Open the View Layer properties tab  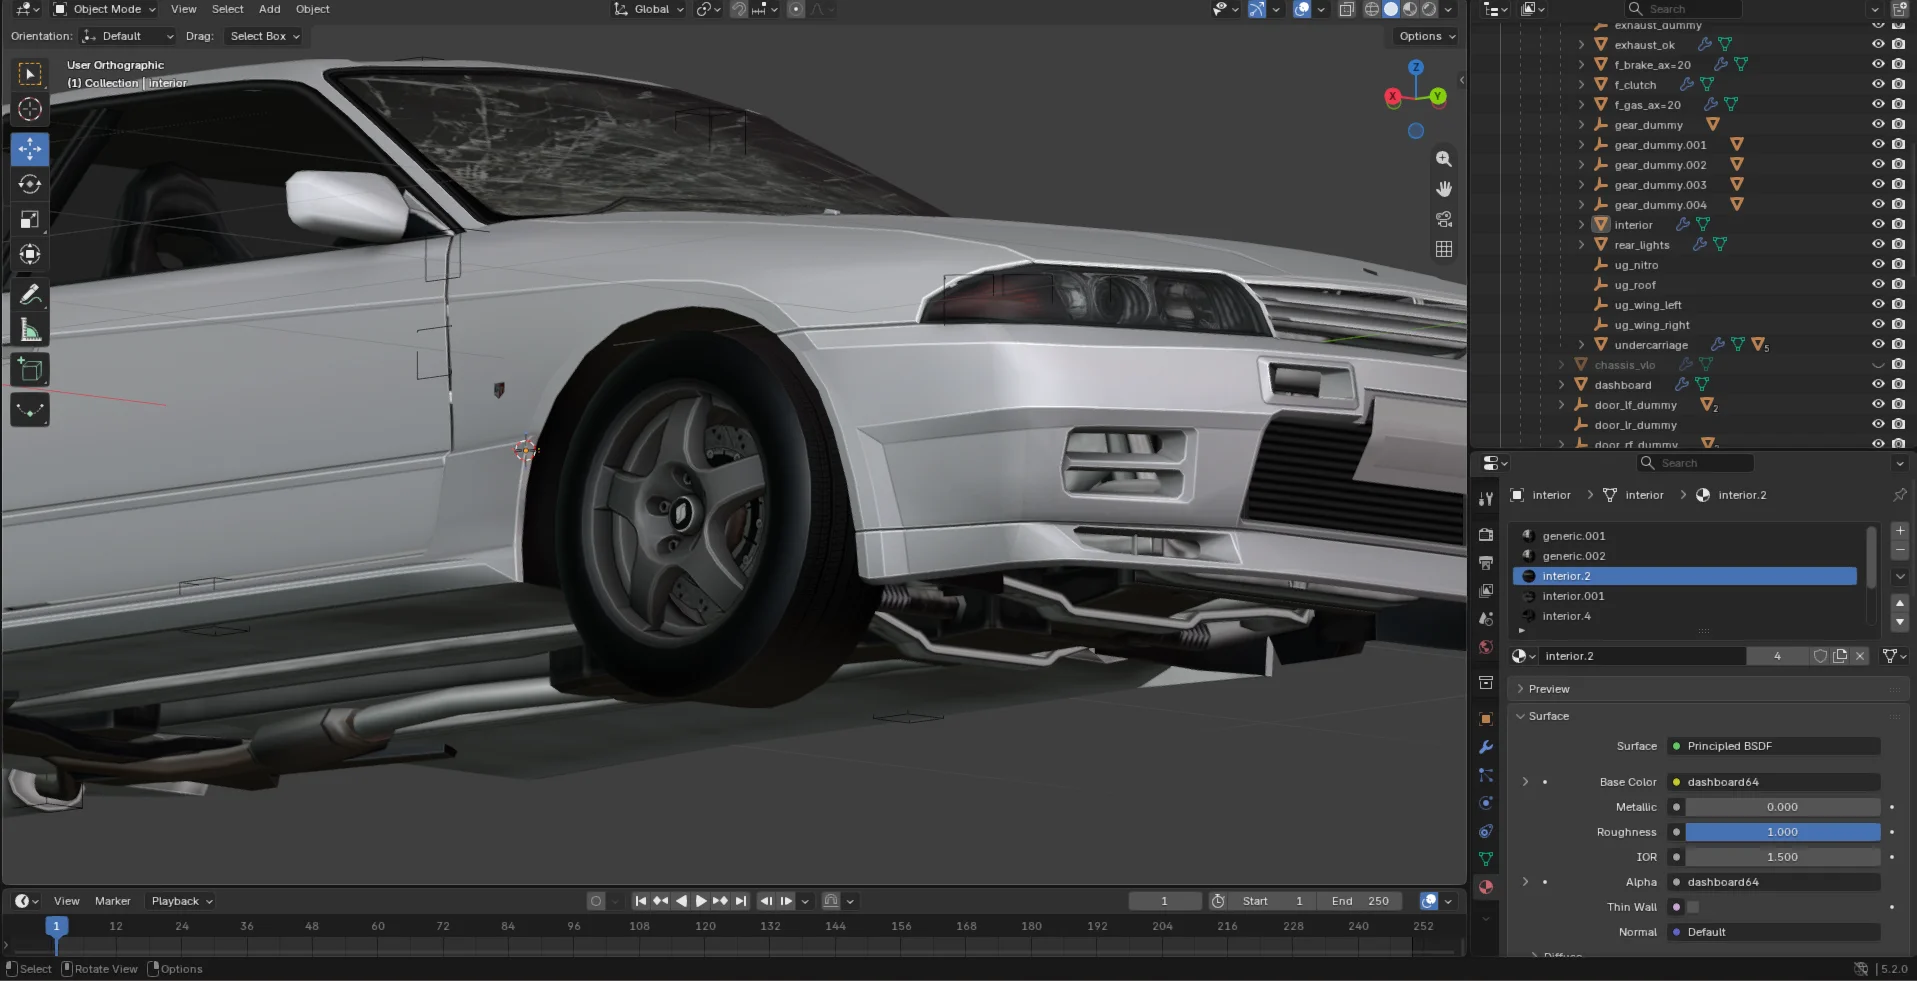(x=1486, y=591)
